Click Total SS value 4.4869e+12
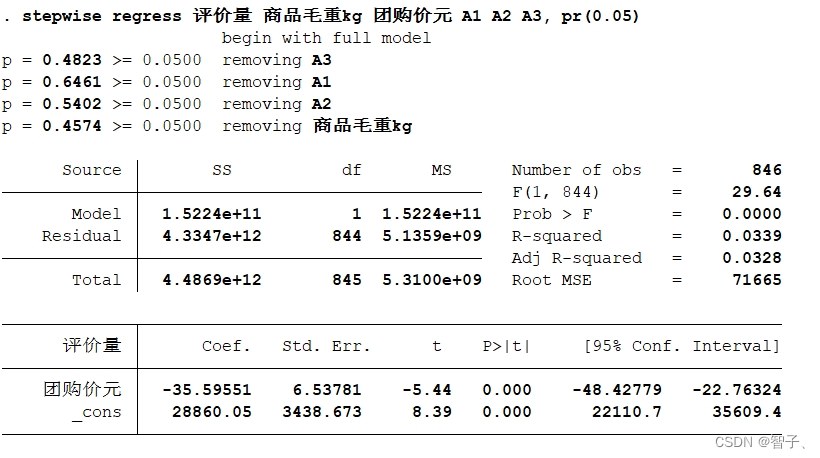Viewport: 820px width, 458px height. [212, 280]
